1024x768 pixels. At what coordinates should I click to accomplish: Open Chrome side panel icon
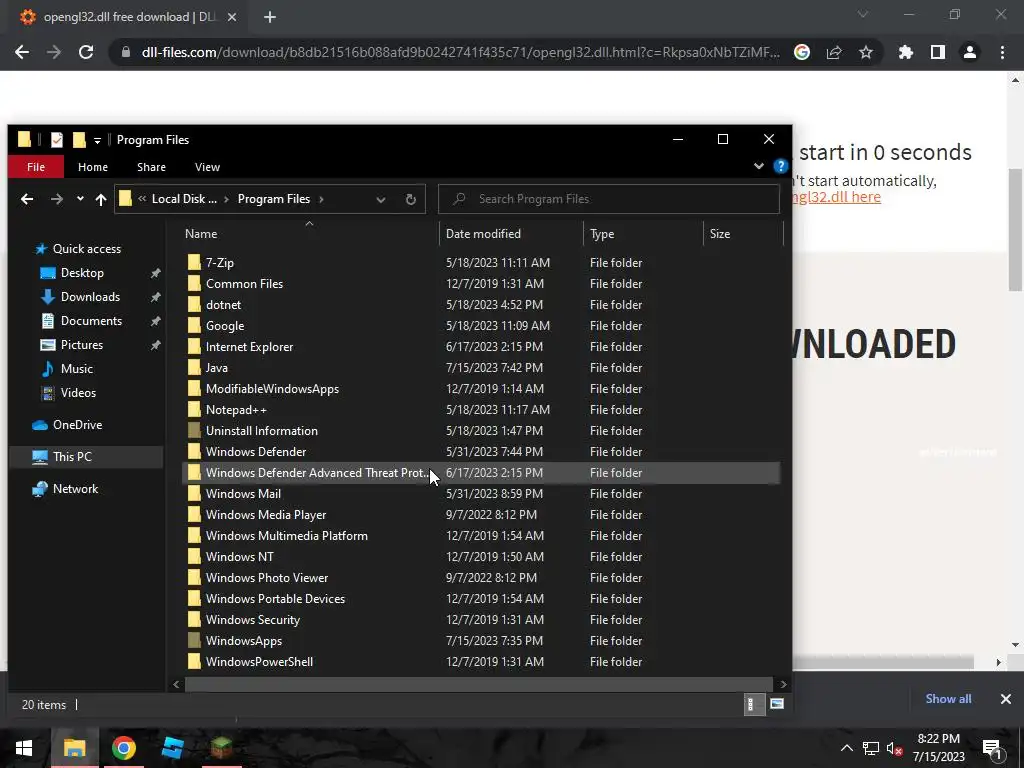click(938, 52)
